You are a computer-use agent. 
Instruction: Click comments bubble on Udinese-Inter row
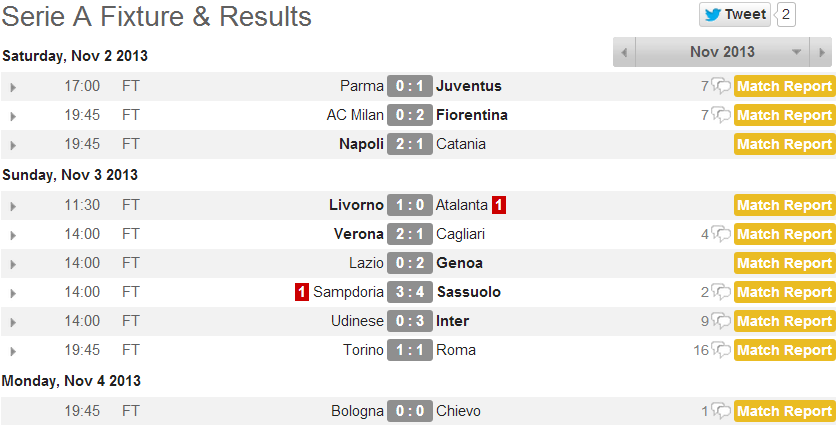[x=721, y=322]
